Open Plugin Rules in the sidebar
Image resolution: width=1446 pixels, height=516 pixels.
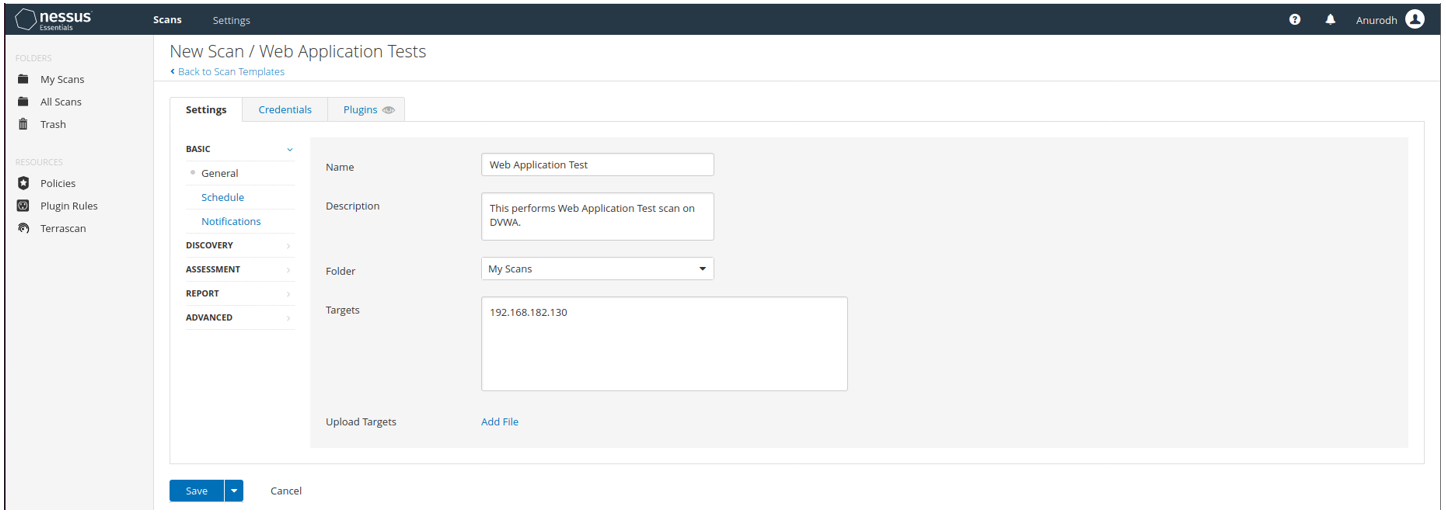point(69,206)
